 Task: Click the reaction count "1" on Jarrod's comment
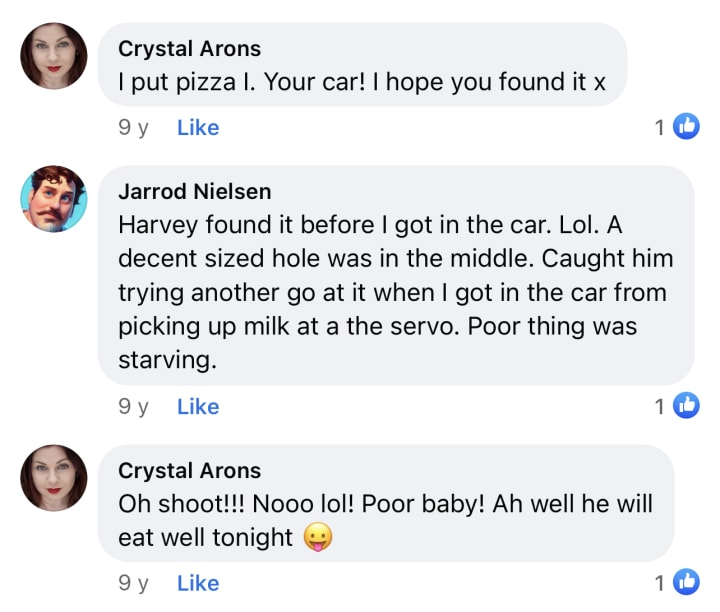(660, 406)
